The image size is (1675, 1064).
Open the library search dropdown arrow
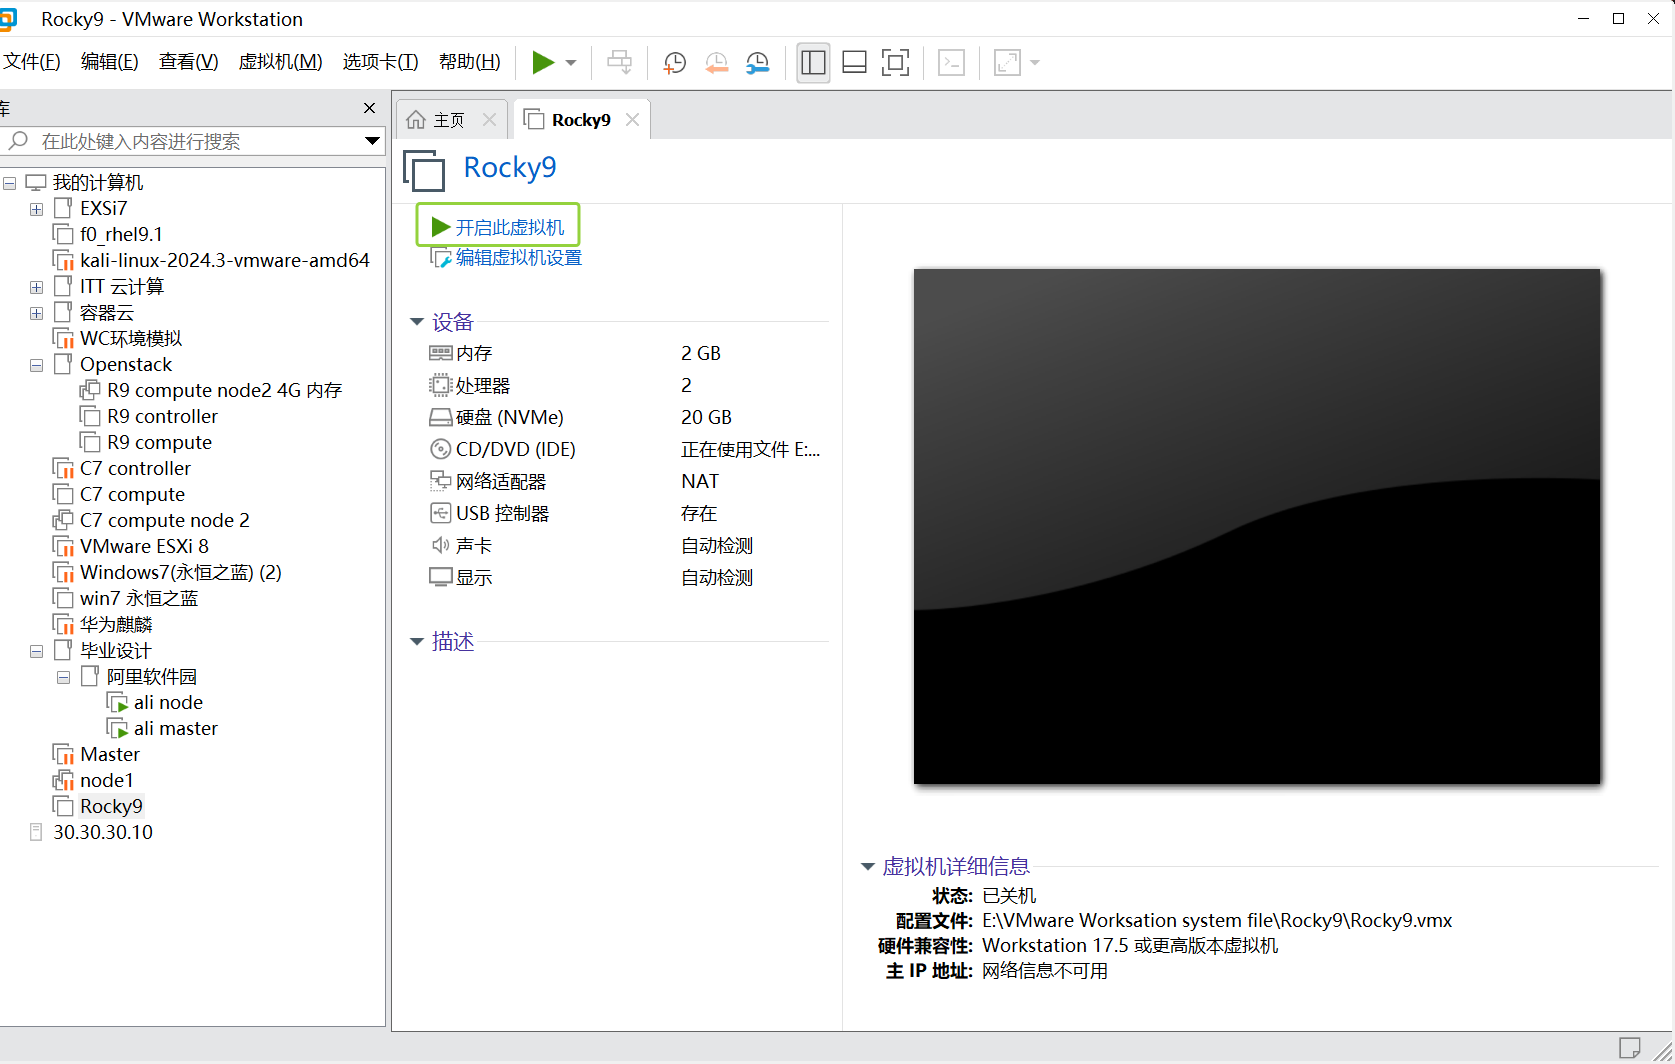pyautogui.click(x=372, y=141)
